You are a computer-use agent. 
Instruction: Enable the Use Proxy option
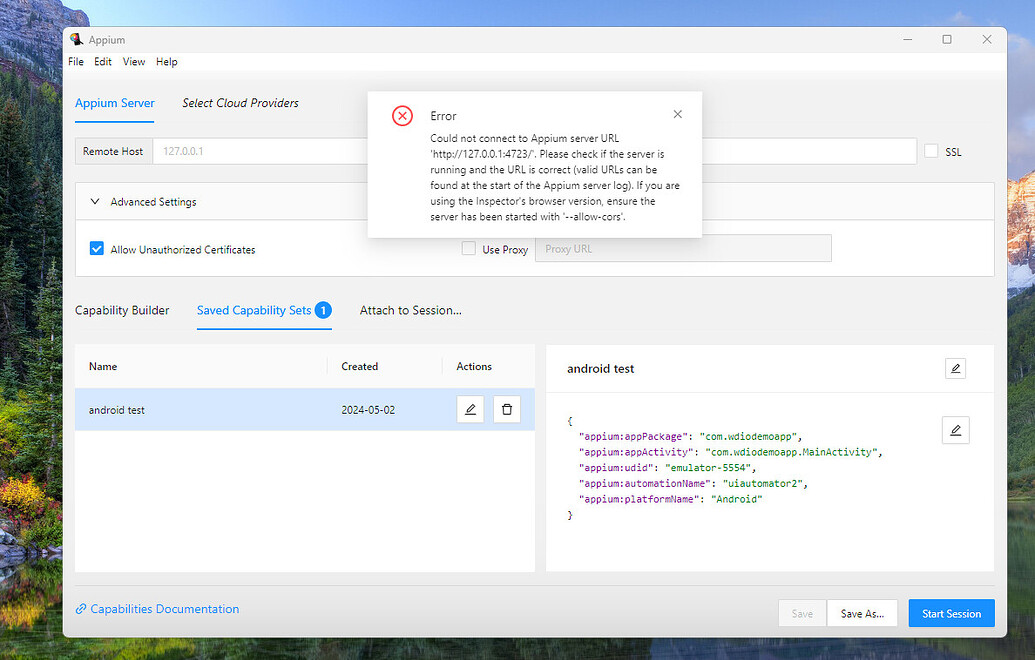[468, 248]
